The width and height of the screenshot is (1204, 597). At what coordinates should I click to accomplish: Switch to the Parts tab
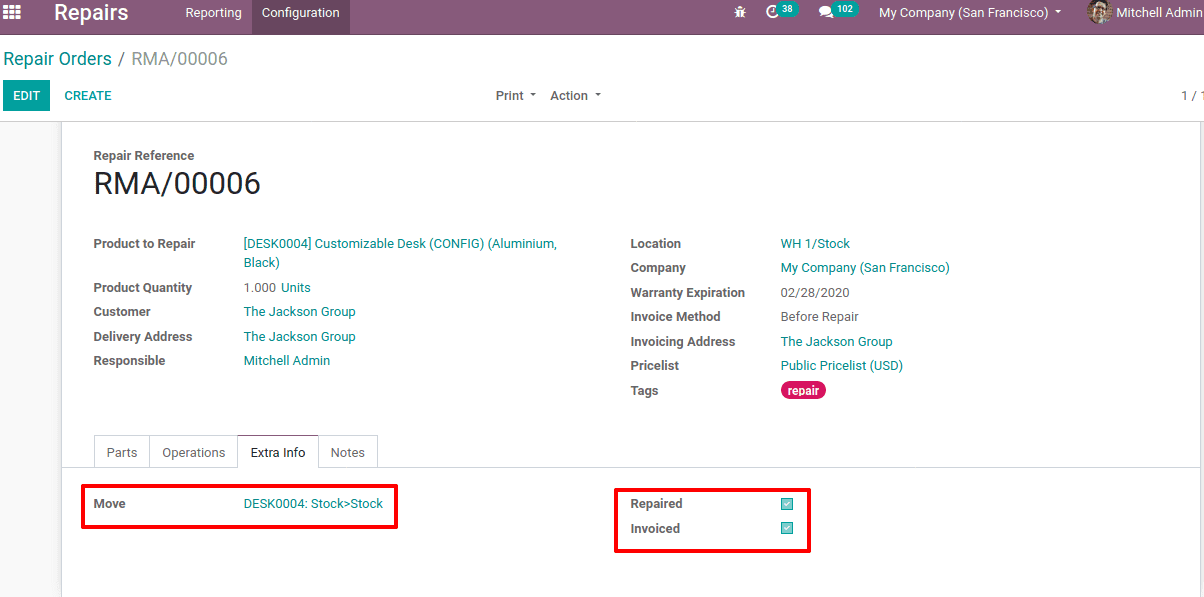click(x=122, y=452)
